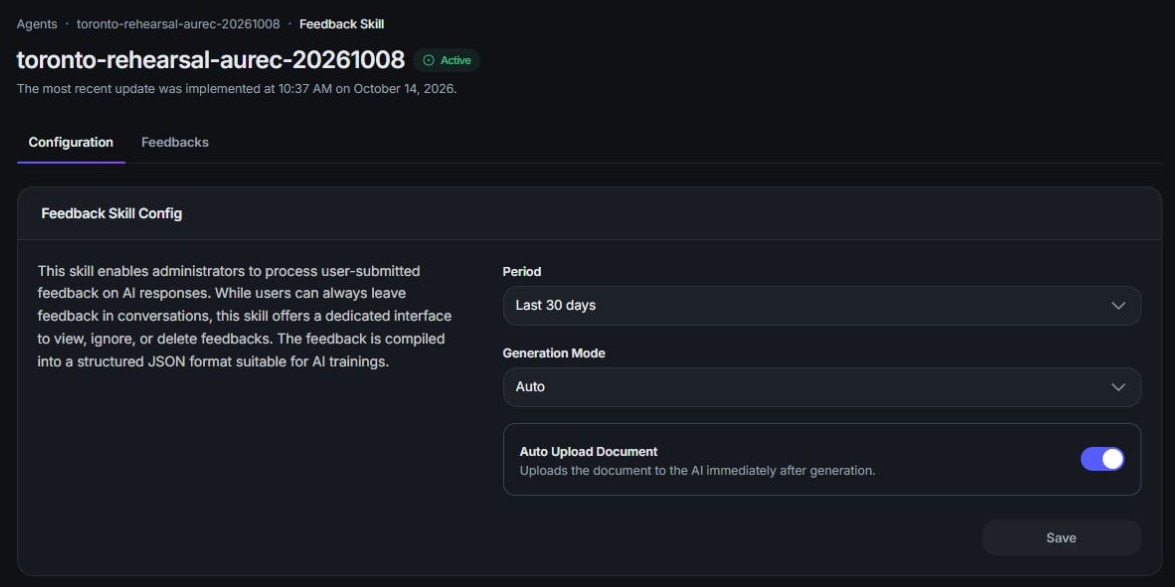This screenshot has width=1175, height=587.
Task: Open toronto-rehearsal-aurec-20261008 breadcrumb link
Action: 178,24
